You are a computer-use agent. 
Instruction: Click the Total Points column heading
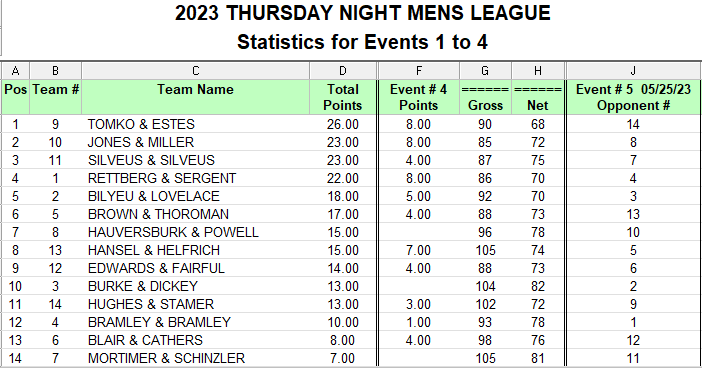click(342, 97)
